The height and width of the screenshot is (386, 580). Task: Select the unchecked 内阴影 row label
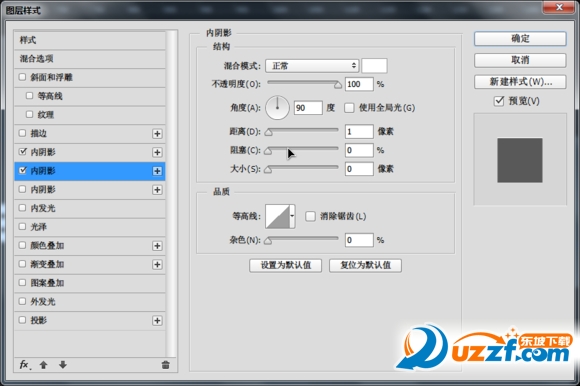coord(43,190)
